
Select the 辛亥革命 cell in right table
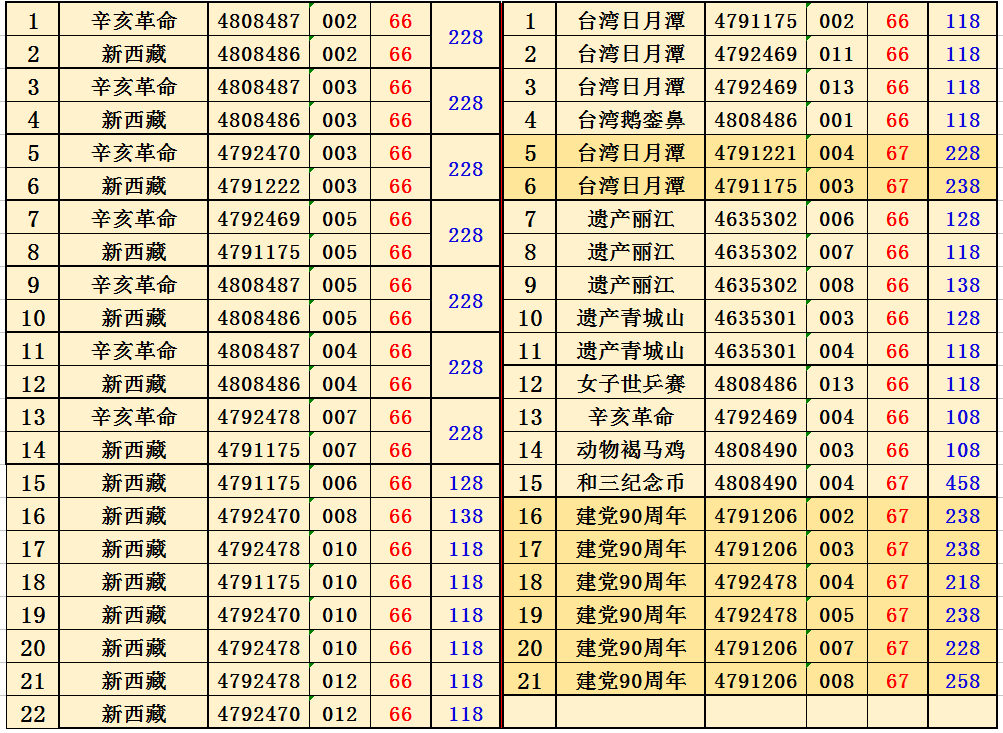[x=631, y=417]
